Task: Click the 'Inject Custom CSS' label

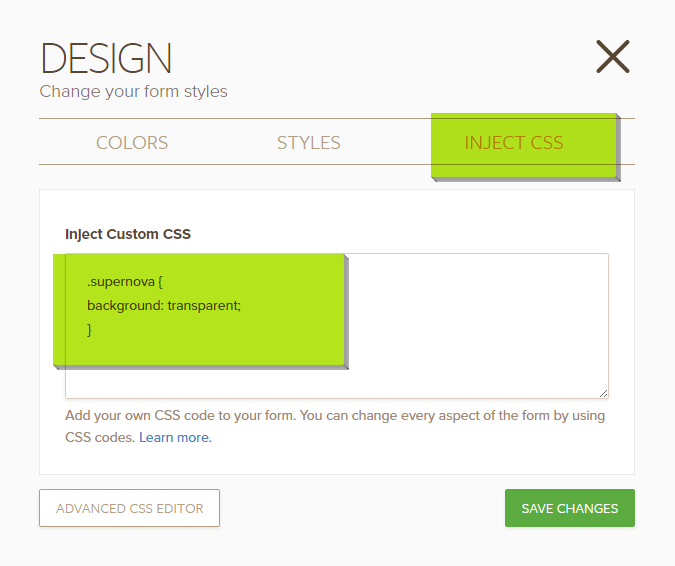Action: tap(127, 234)
